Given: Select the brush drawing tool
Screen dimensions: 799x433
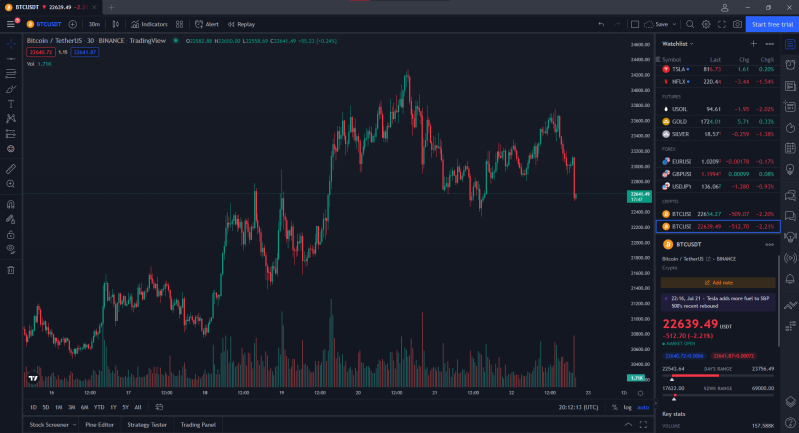Looking at the screenshot, I should [x=11, y=89].
